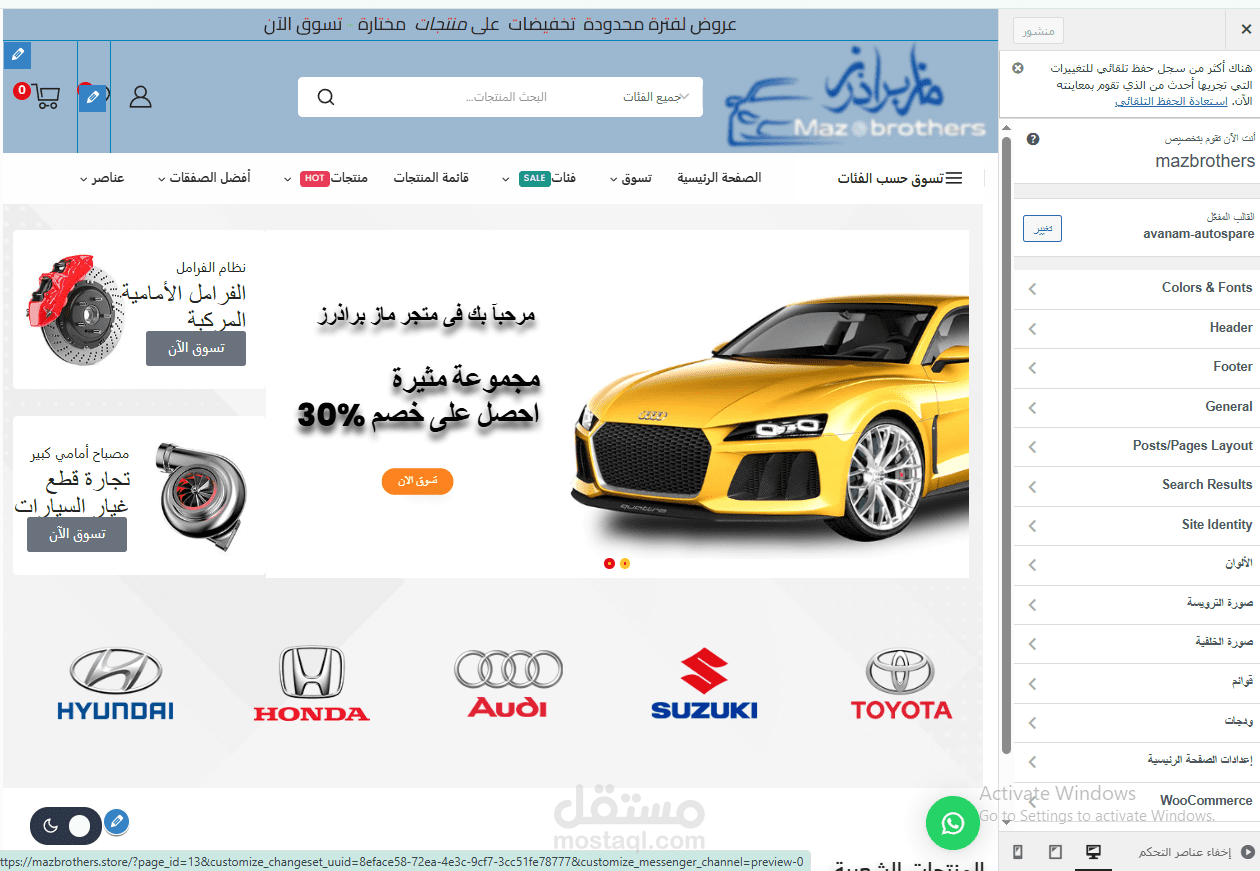Viewport: 1260px width, 871px height.
Task: Open Site Identity section
Action: point(1136,525)
